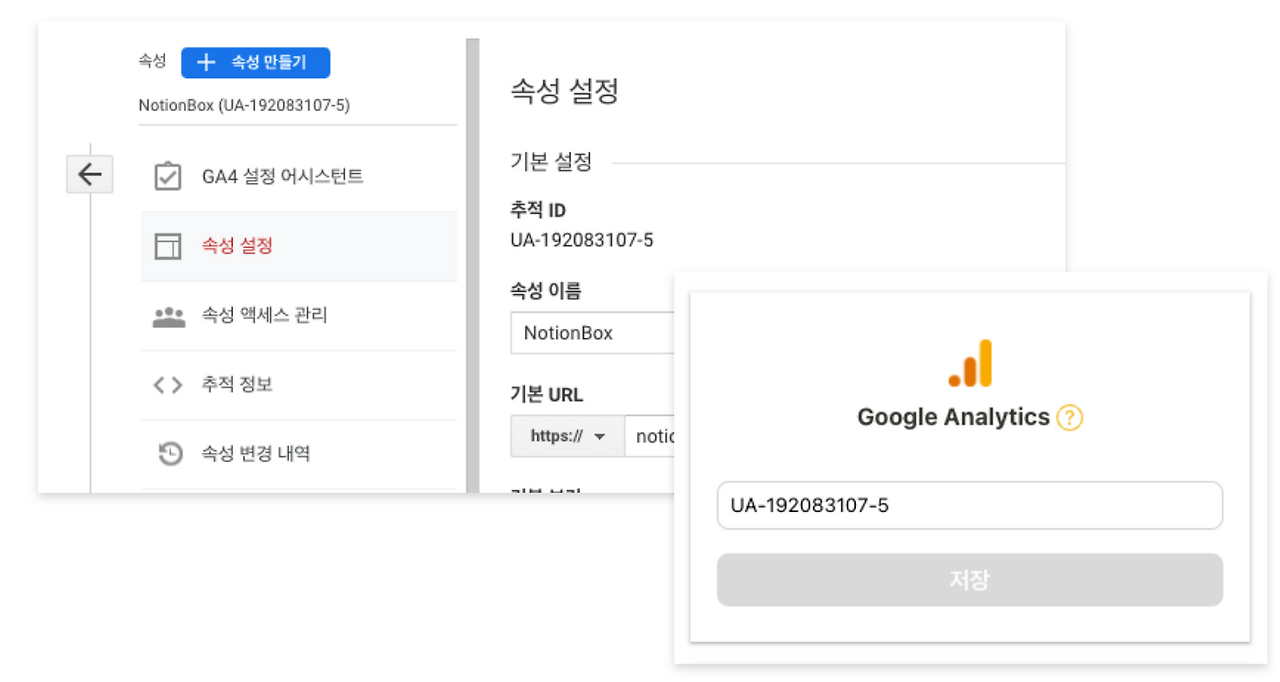
Task: Click the GA4 setup assistant checklist icon
Action: [x=167, y=177]
